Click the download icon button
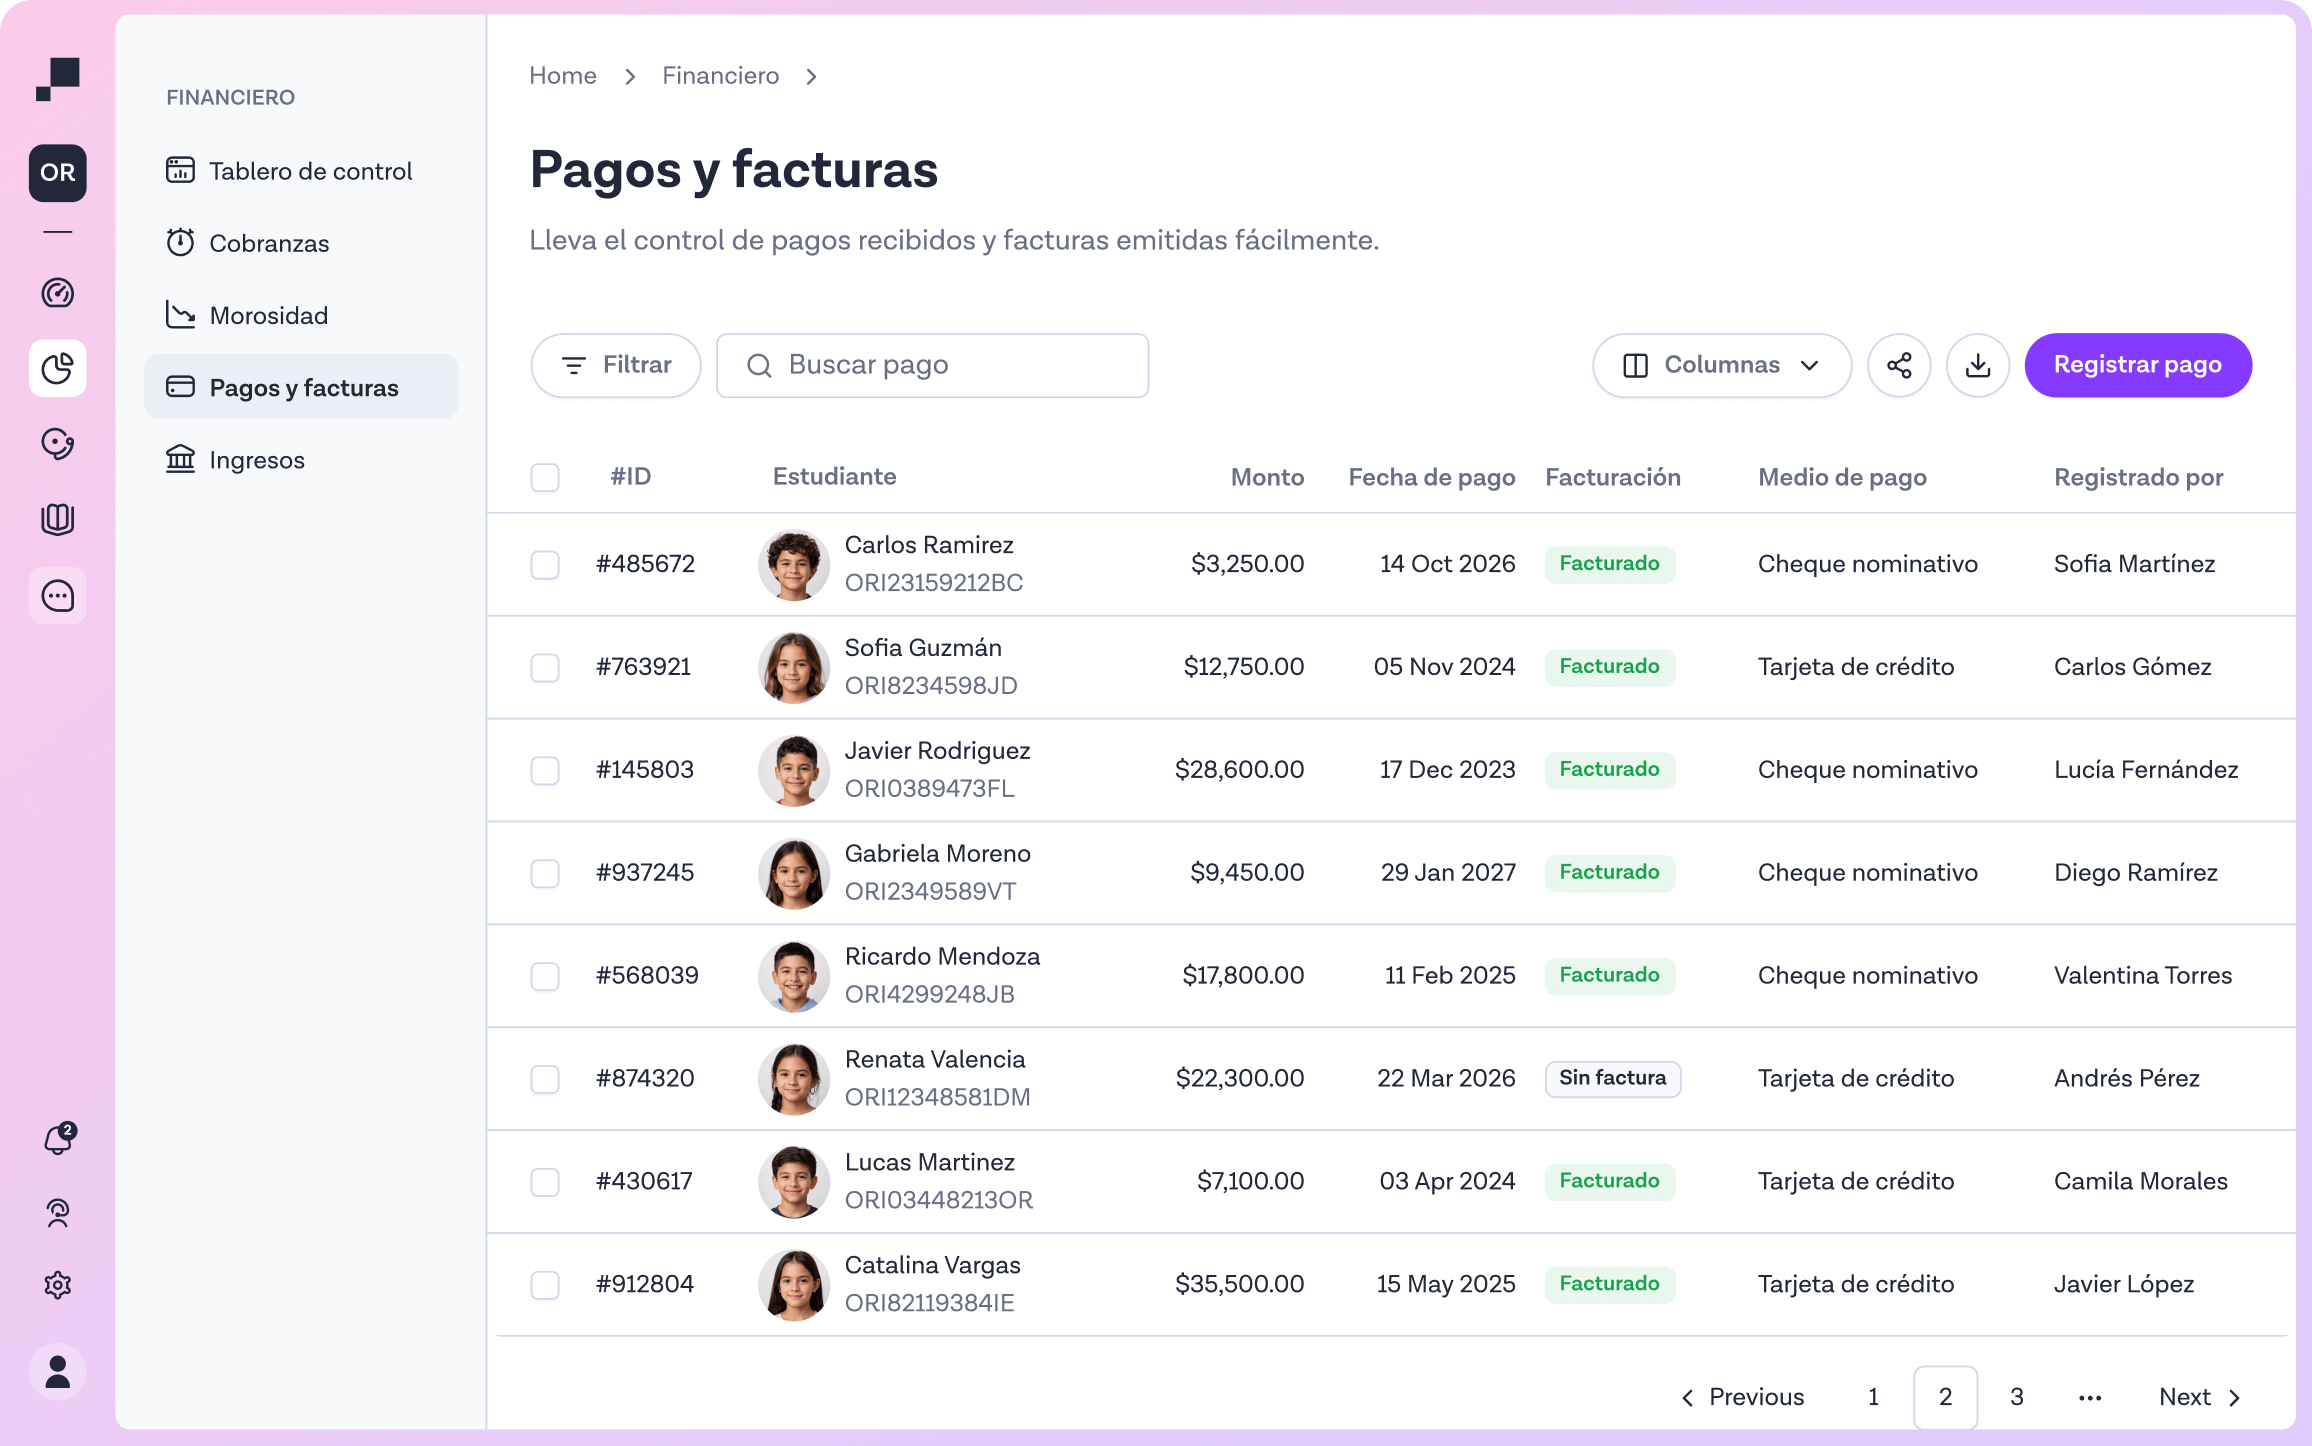2312x1446 pixels. point(1977,365)
